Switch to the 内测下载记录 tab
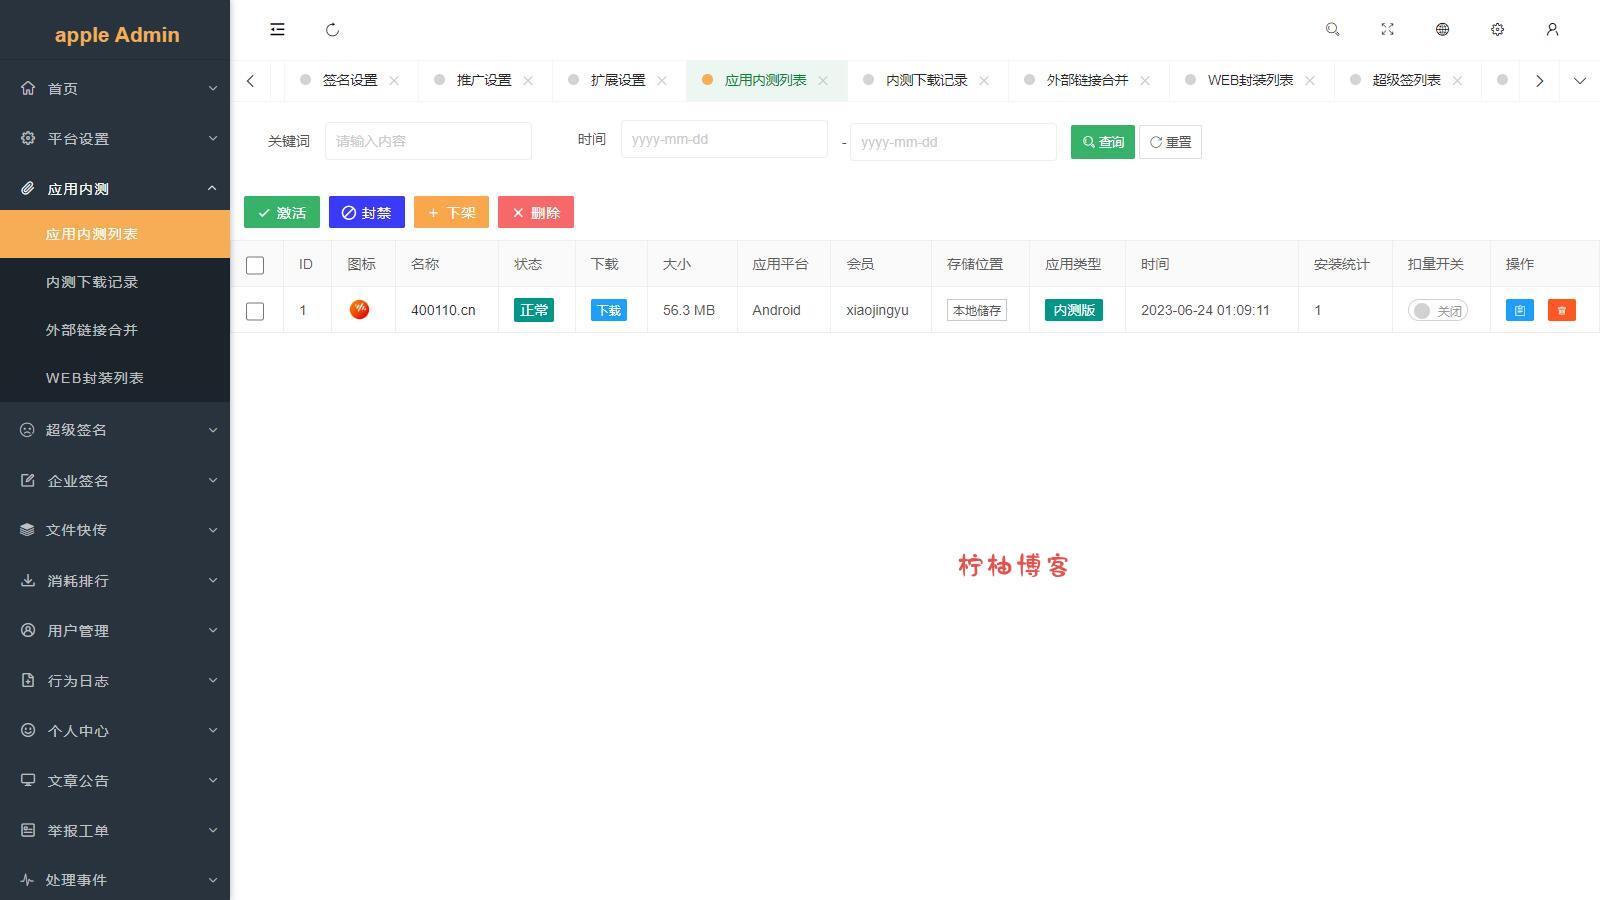Image resolution: width=1600 pixels, height=900 pixels. coord(926,80)
